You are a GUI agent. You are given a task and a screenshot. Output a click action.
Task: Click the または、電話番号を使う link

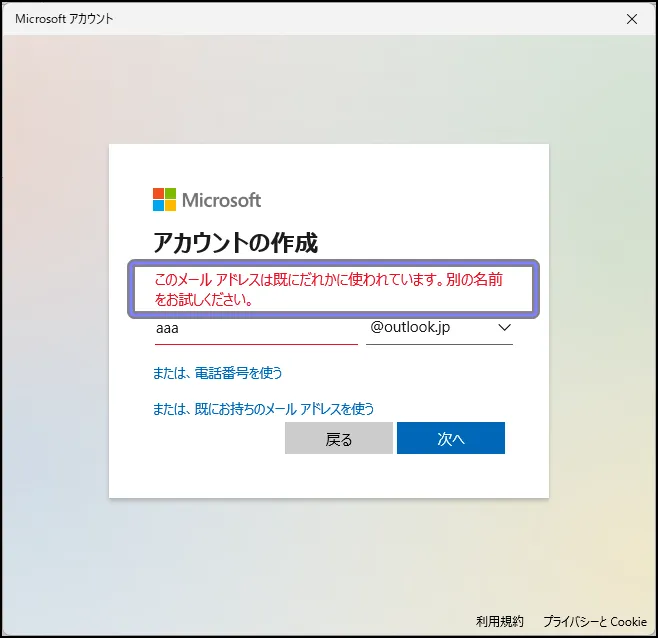(x=217, y=373)
